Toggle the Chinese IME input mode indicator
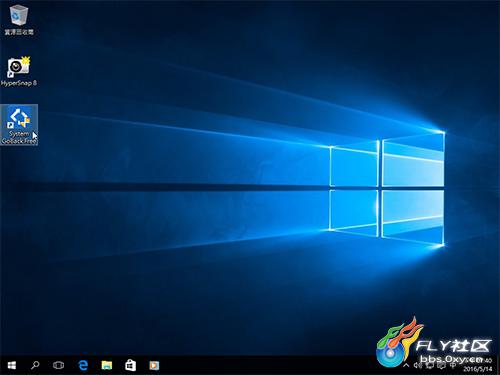Image resolution: width=500 pixels, height=375 pixels. [453, 365]
